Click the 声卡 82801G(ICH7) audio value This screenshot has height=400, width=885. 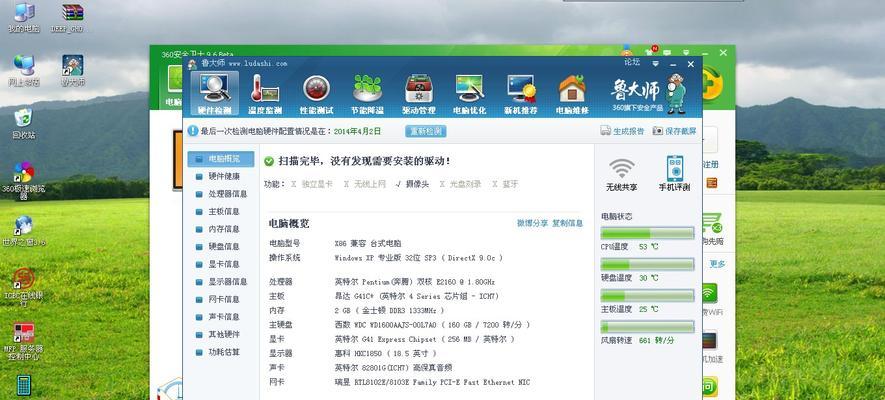pos(393,367)
